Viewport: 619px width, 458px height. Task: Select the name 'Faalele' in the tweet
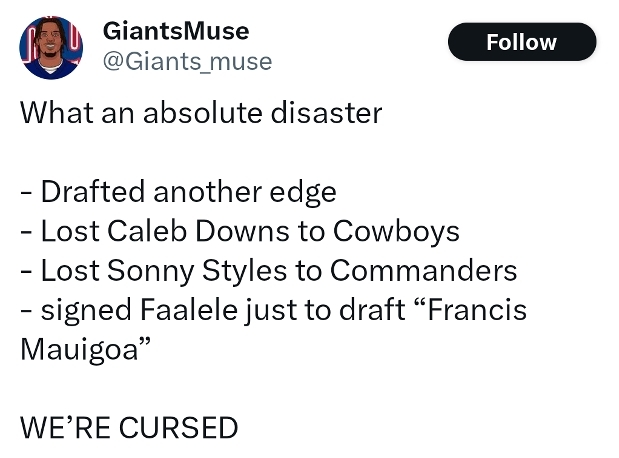(189, 310)
